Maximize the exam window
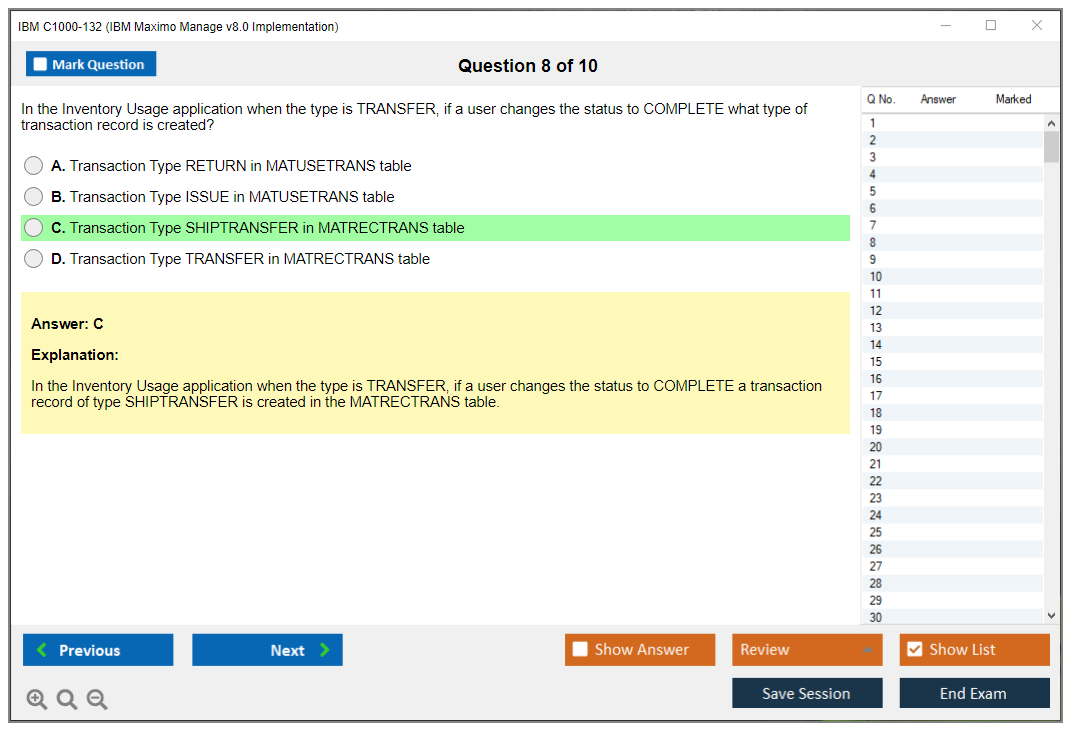The height and width of the screenshot is (735, 1075). pos(991,26)
